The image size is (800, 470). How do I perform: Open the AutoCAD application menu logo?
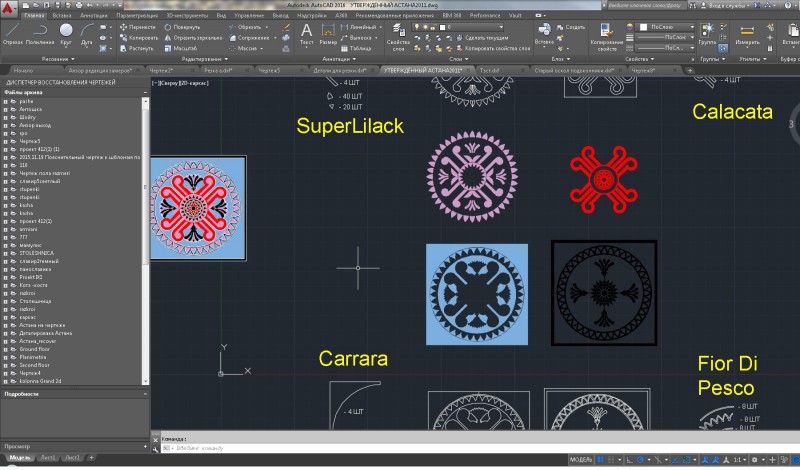coord(8,7)
